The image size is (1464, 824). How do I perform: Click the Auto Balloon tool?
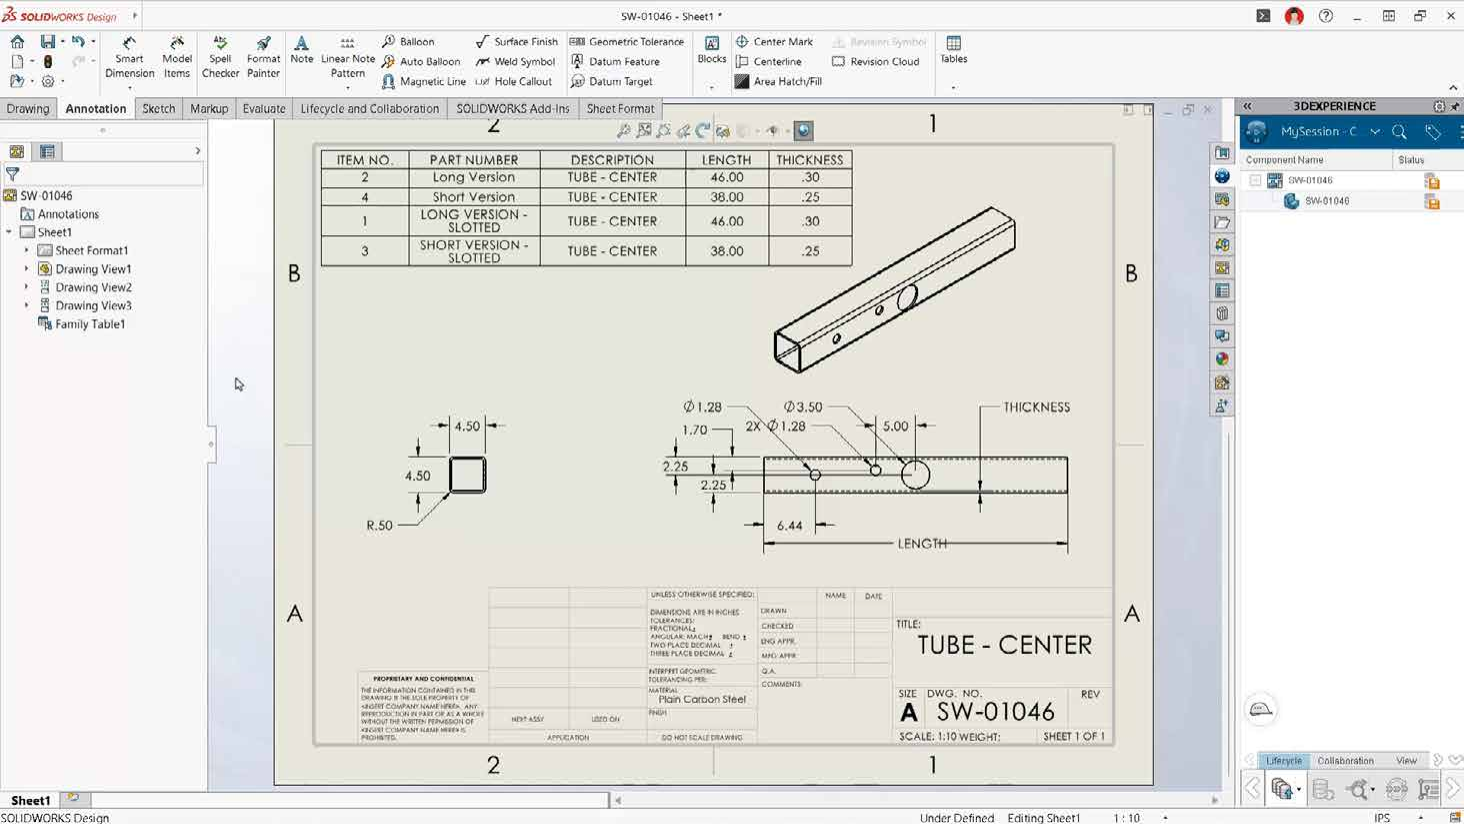click(421, 62)
